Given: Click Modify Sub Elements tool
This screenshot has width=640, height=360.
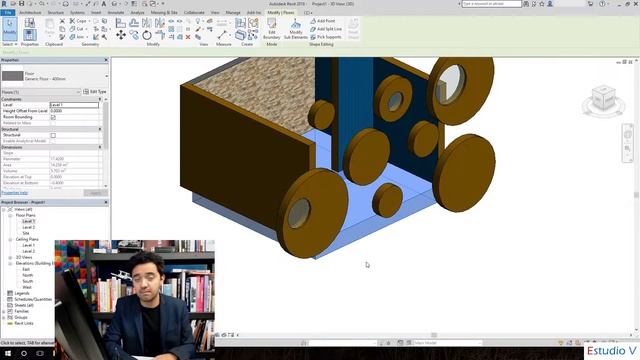Looking at the screenshot, I should (x=296, y=29).
